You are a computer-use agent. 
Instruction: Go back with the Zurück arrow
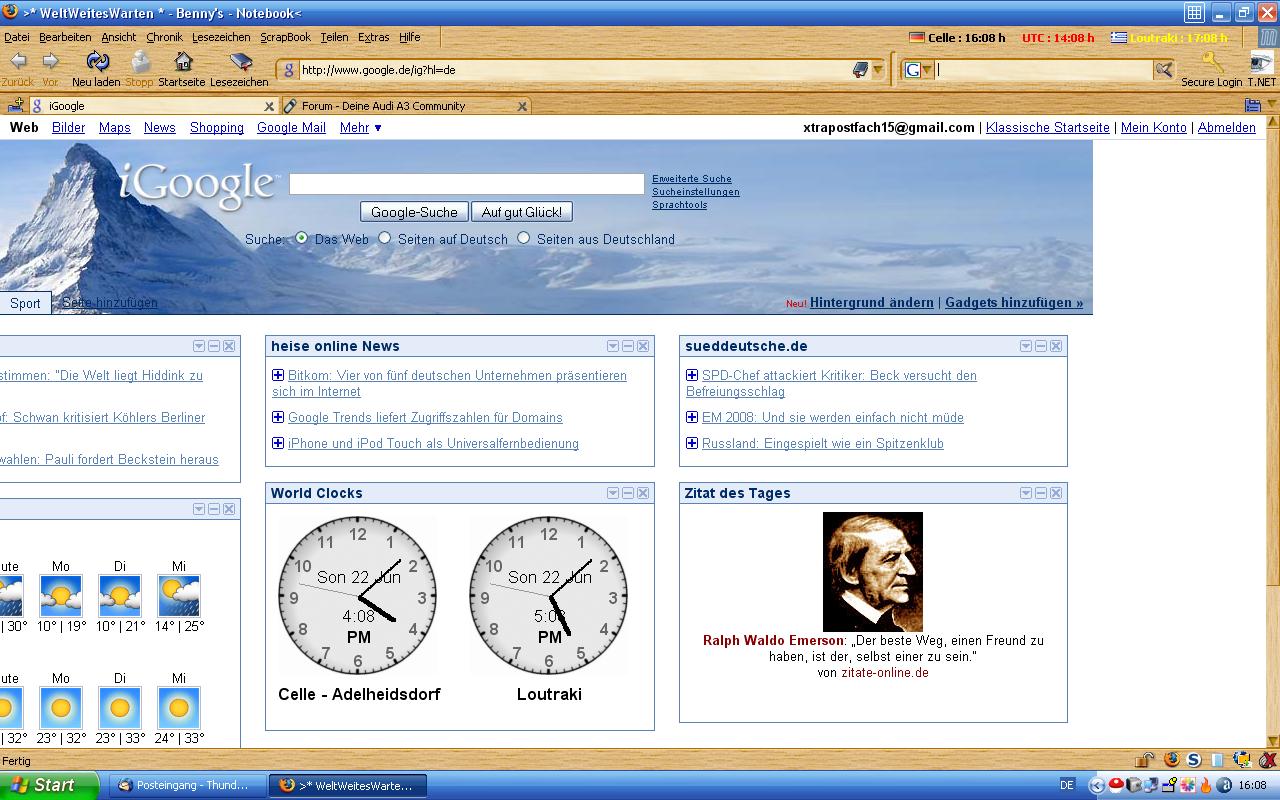coord(17,62)
